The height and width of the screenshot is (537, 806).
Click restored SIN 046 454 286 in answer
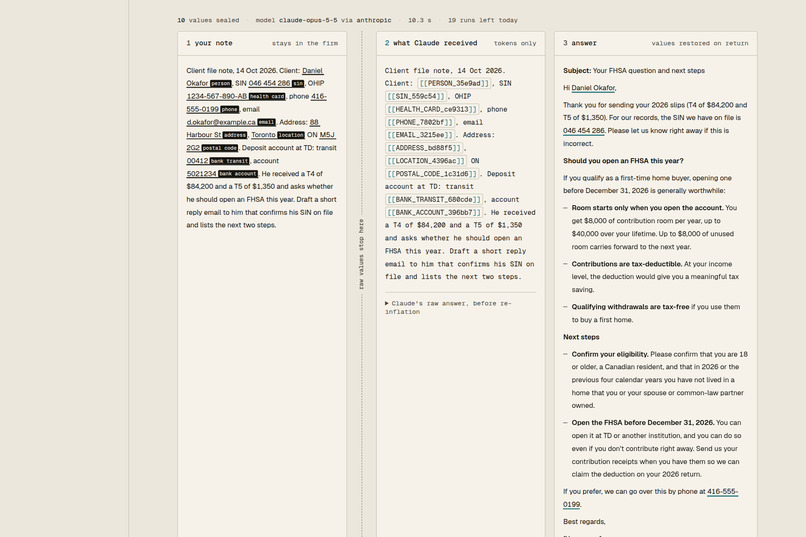point(583,131)
